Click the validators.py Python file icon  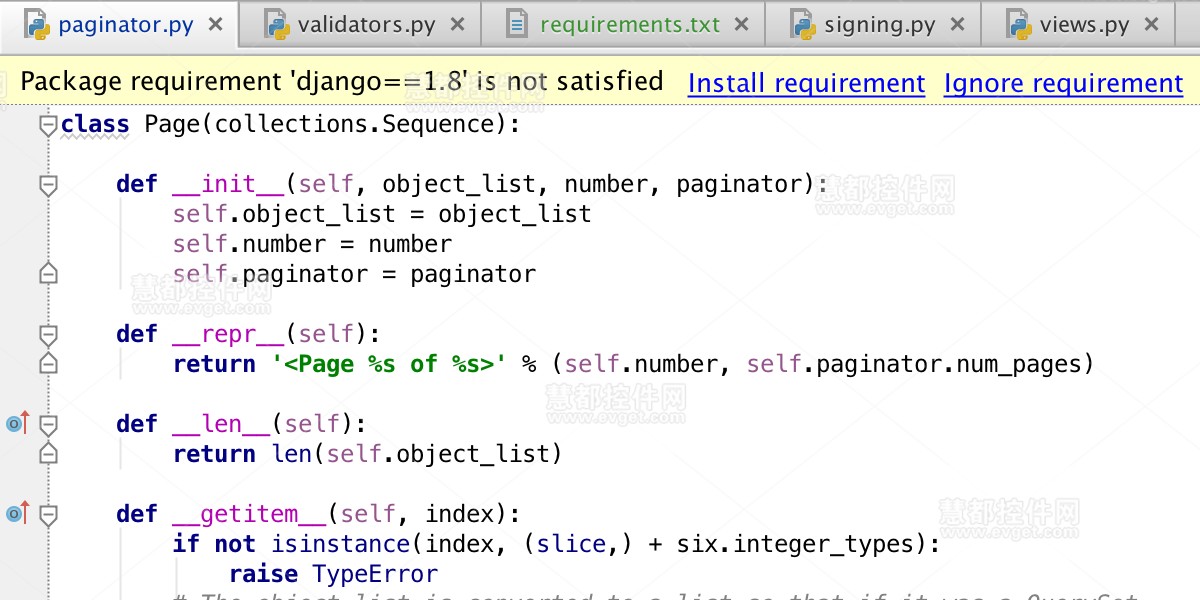[x=277, y=25]
